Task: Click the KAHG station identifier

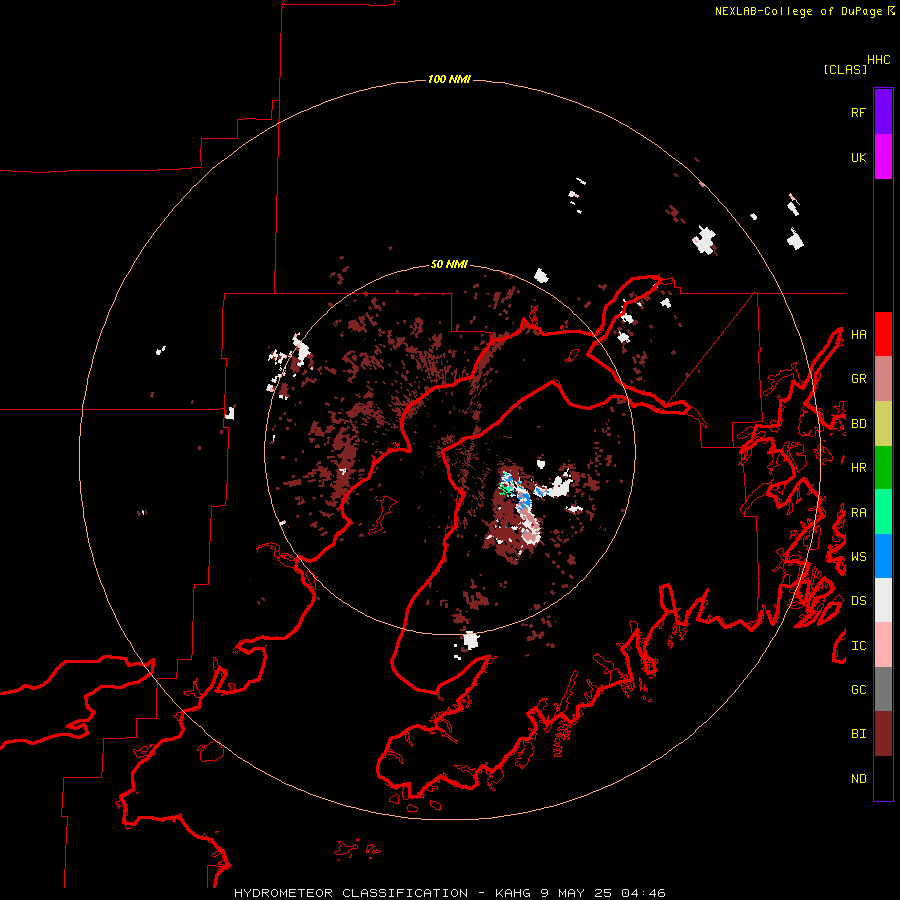Action: (513, 893)
